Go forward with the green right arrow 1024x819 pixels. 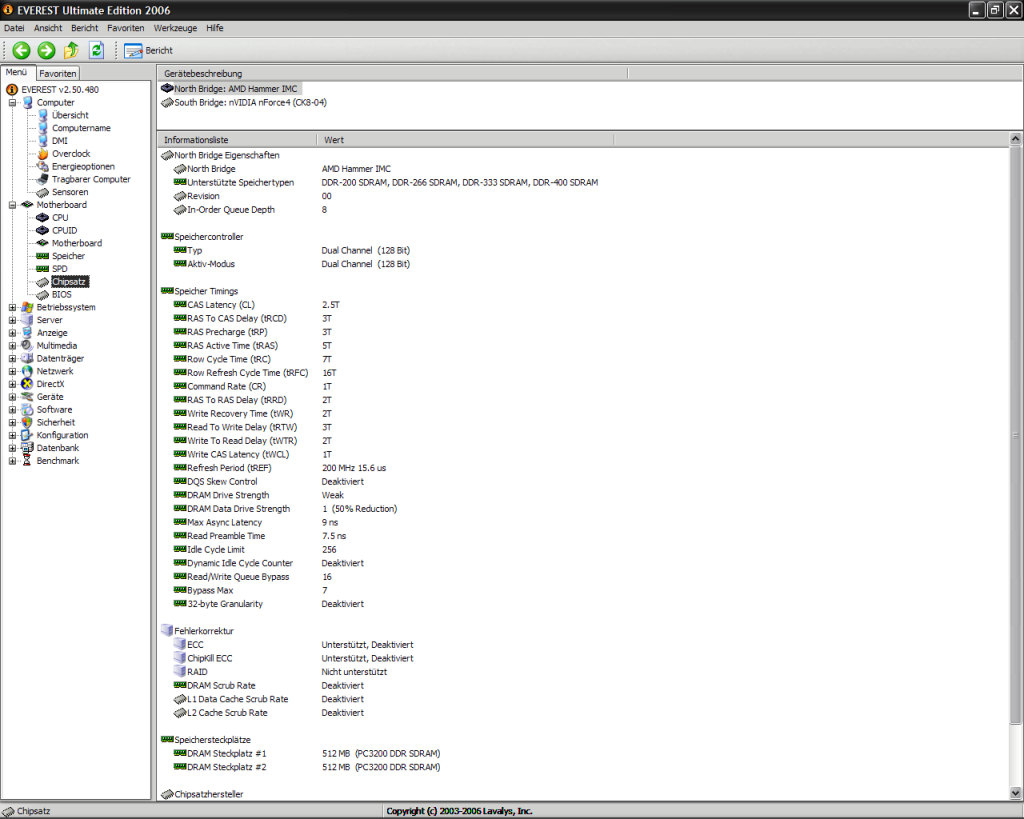click(x=46, y=50)
